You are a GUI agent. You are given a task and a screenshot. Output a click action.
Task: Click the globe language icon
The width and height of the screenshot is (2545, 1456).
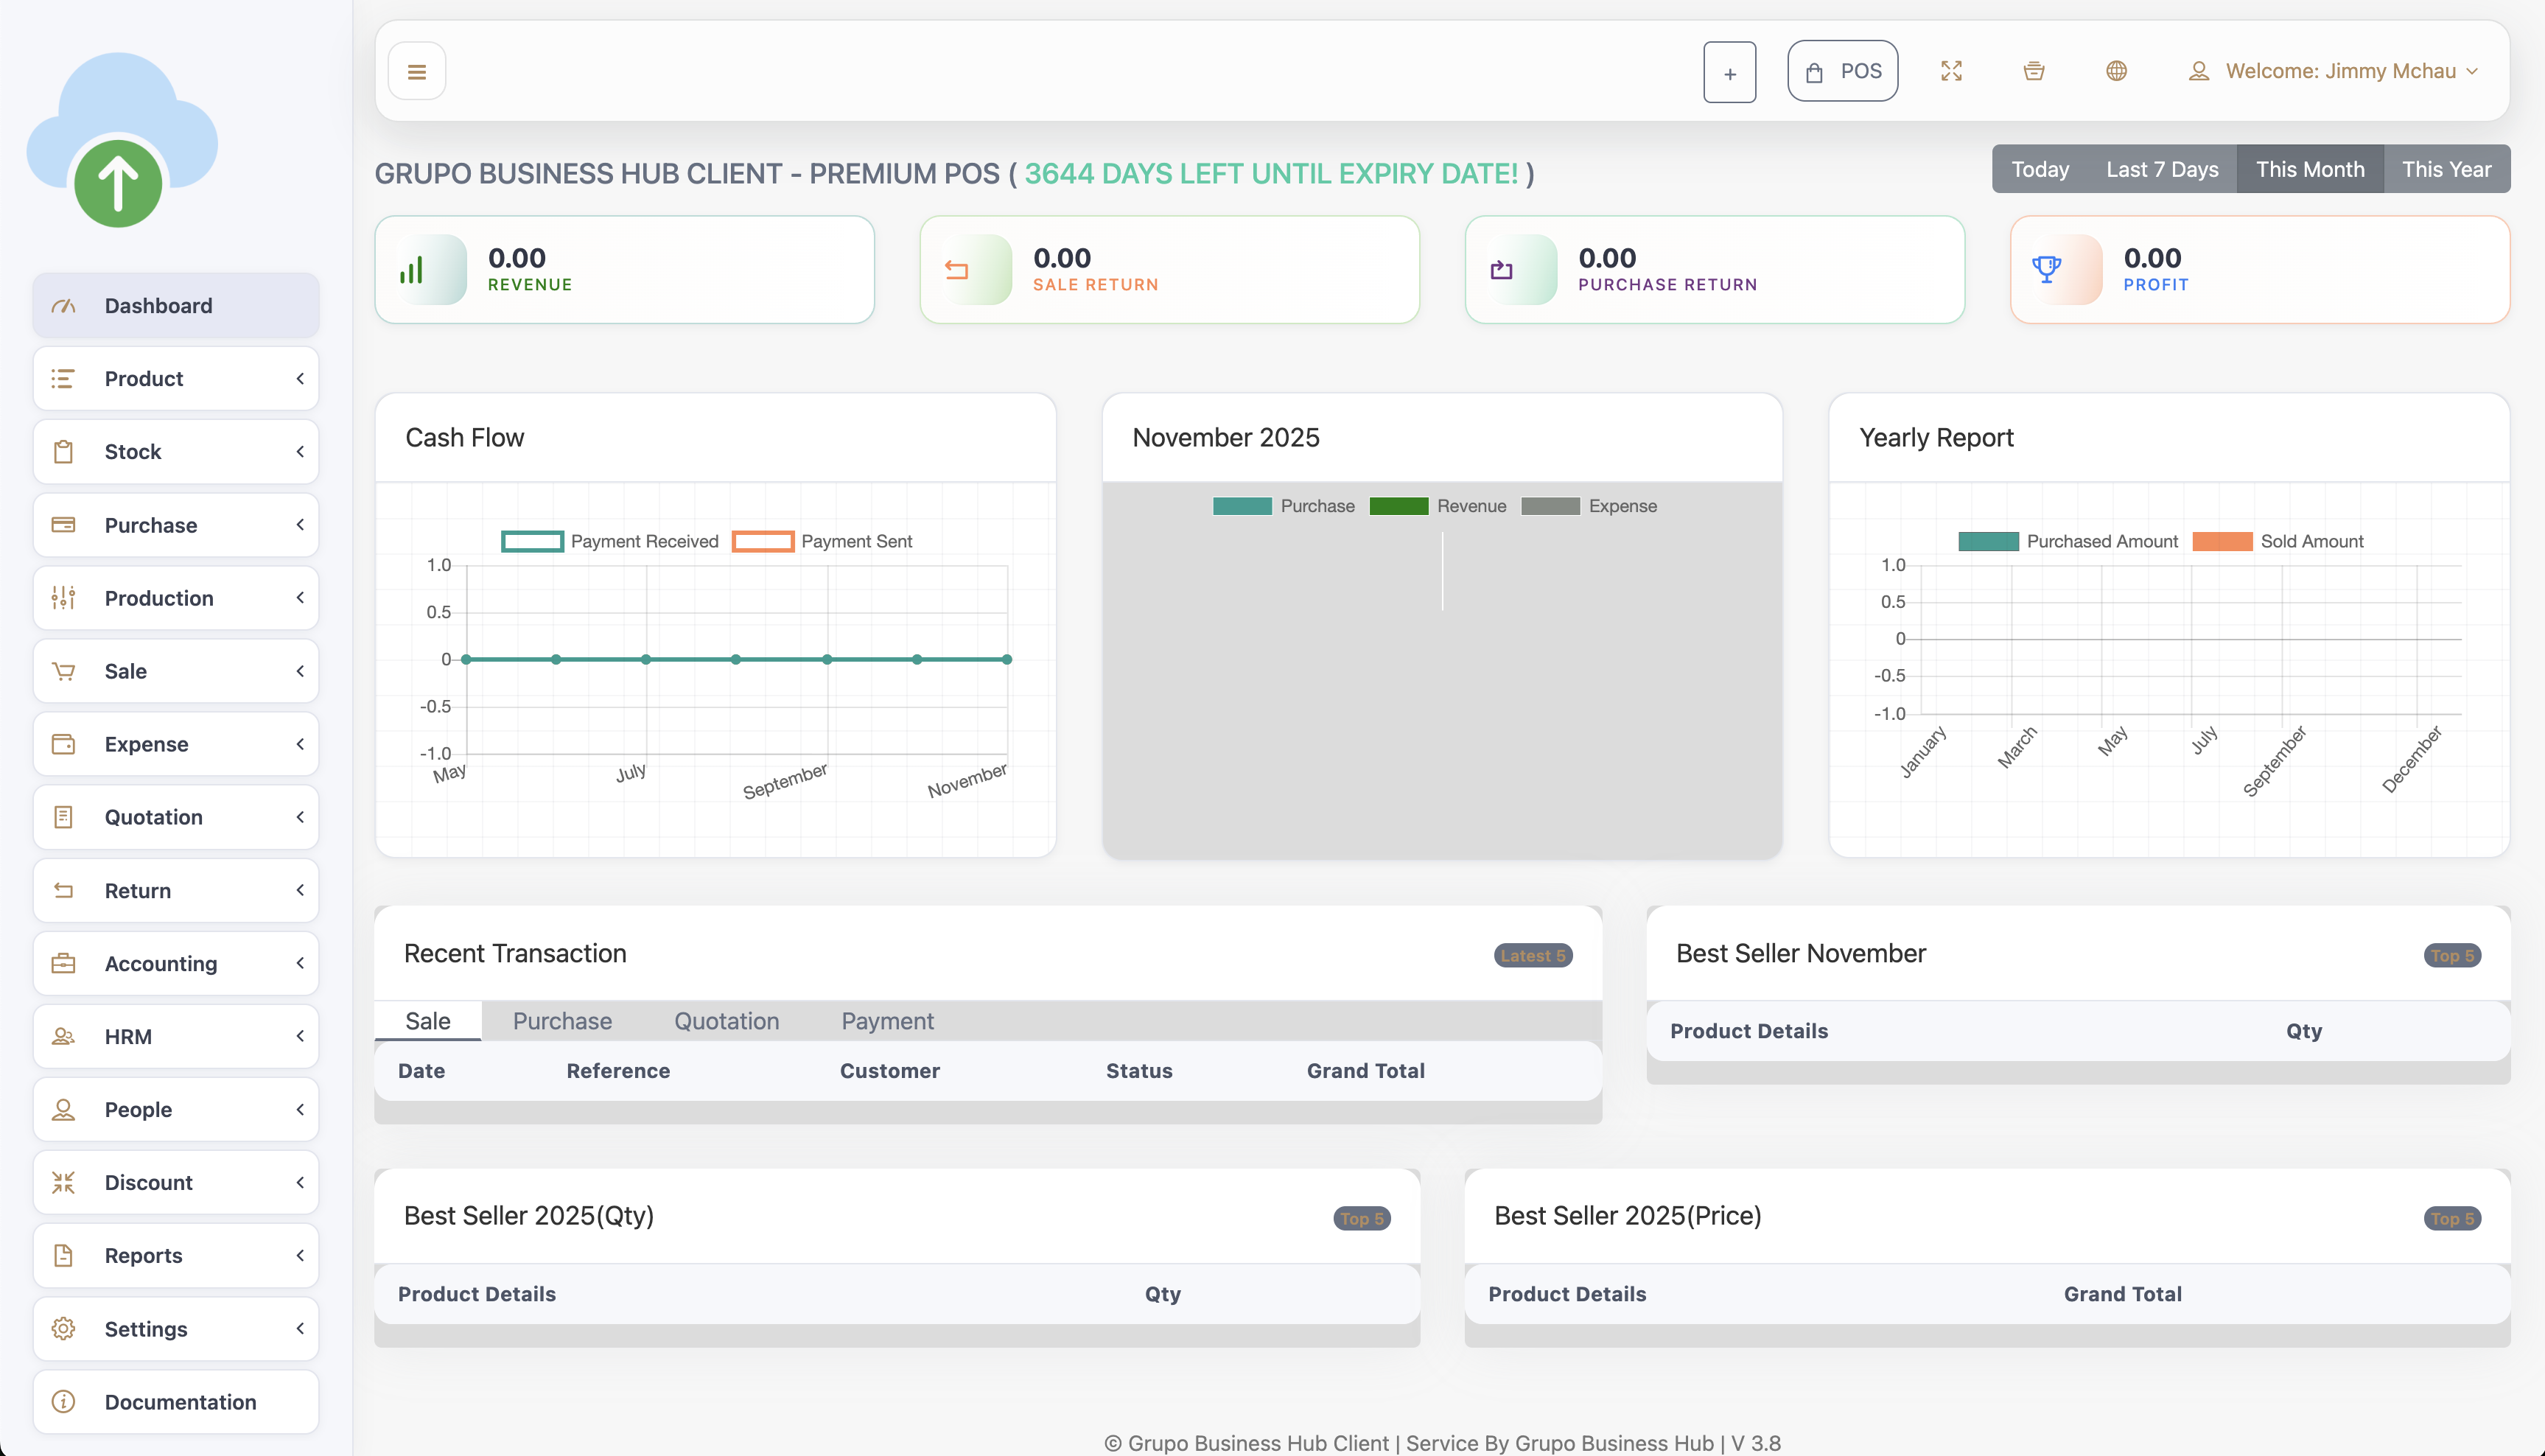point(2116,71)
